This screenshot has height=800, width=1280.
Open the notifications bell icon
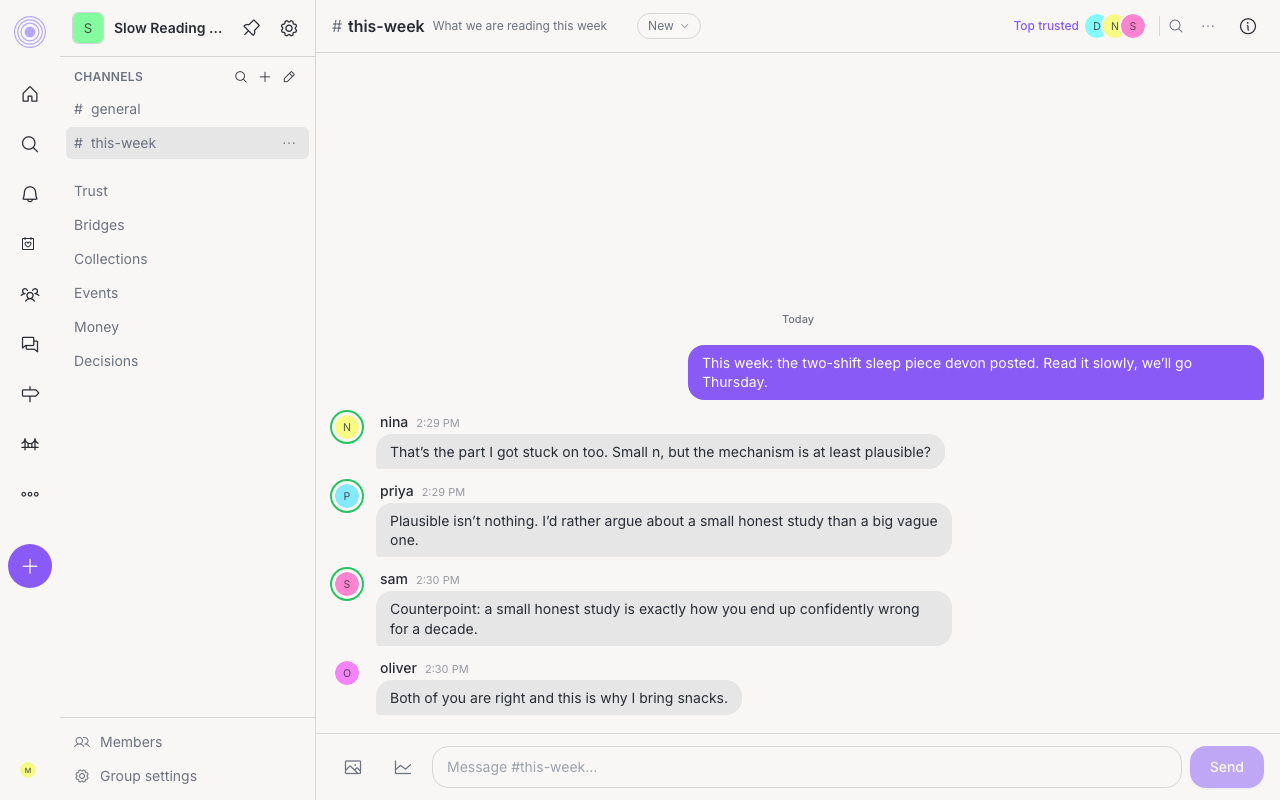coord(30,194)
